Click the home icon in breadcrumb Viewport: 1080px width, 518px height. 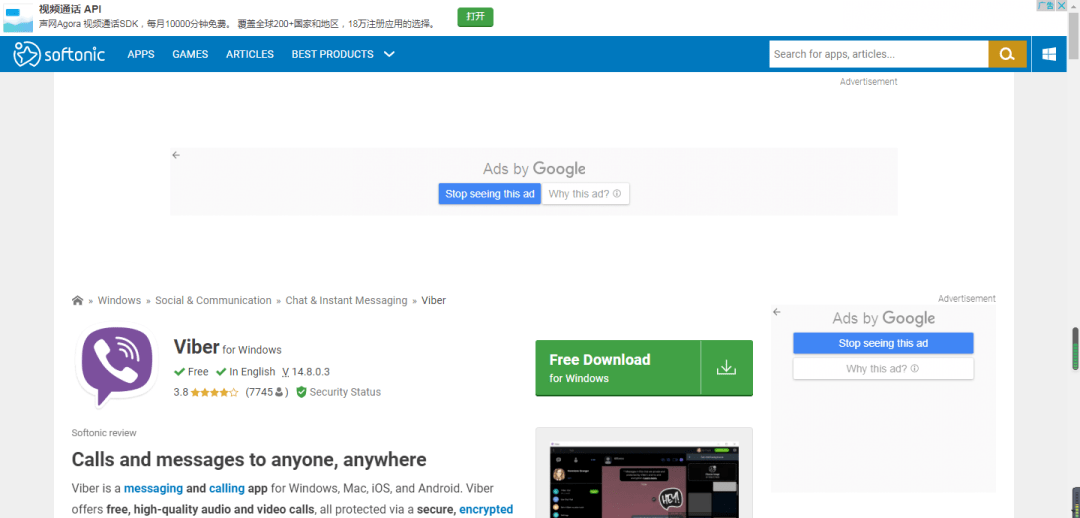click(x=78, y=301)
